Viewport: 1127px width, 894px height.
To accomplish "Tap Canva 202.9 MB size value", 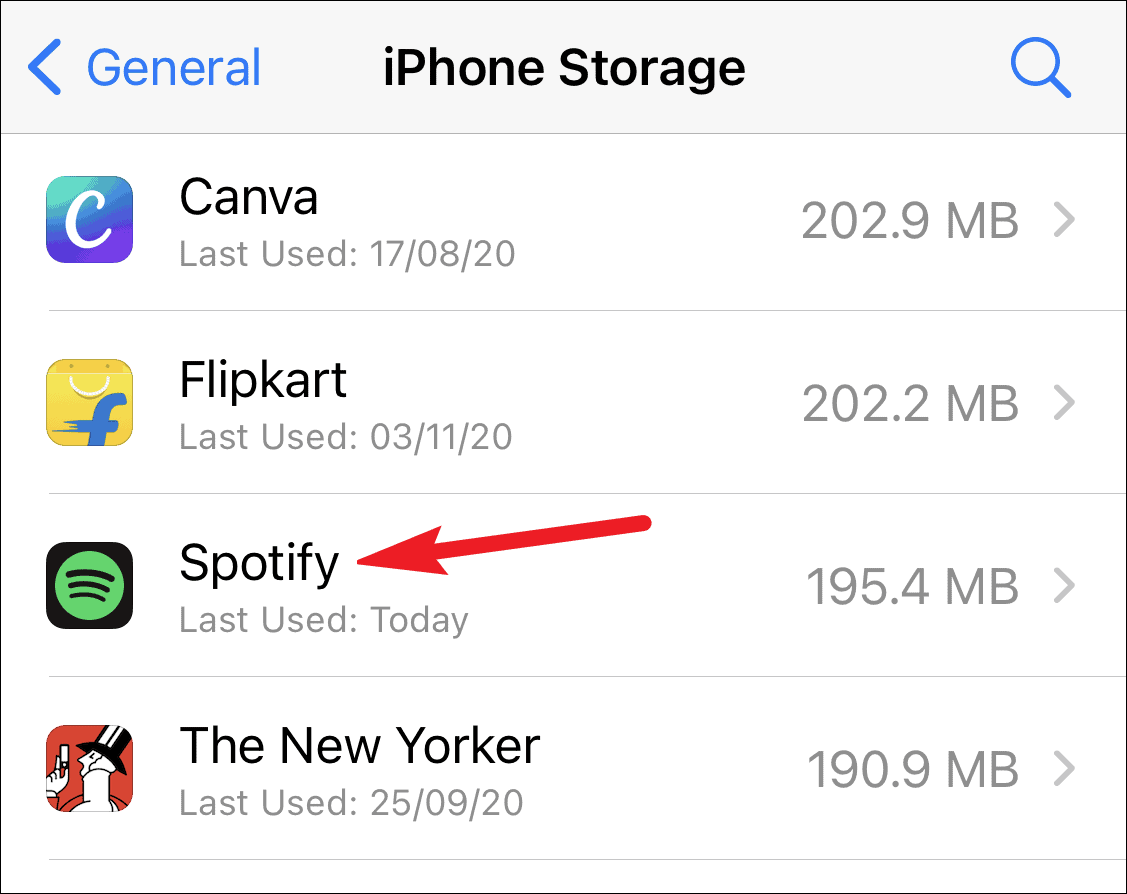I will [x=910, y=221].
